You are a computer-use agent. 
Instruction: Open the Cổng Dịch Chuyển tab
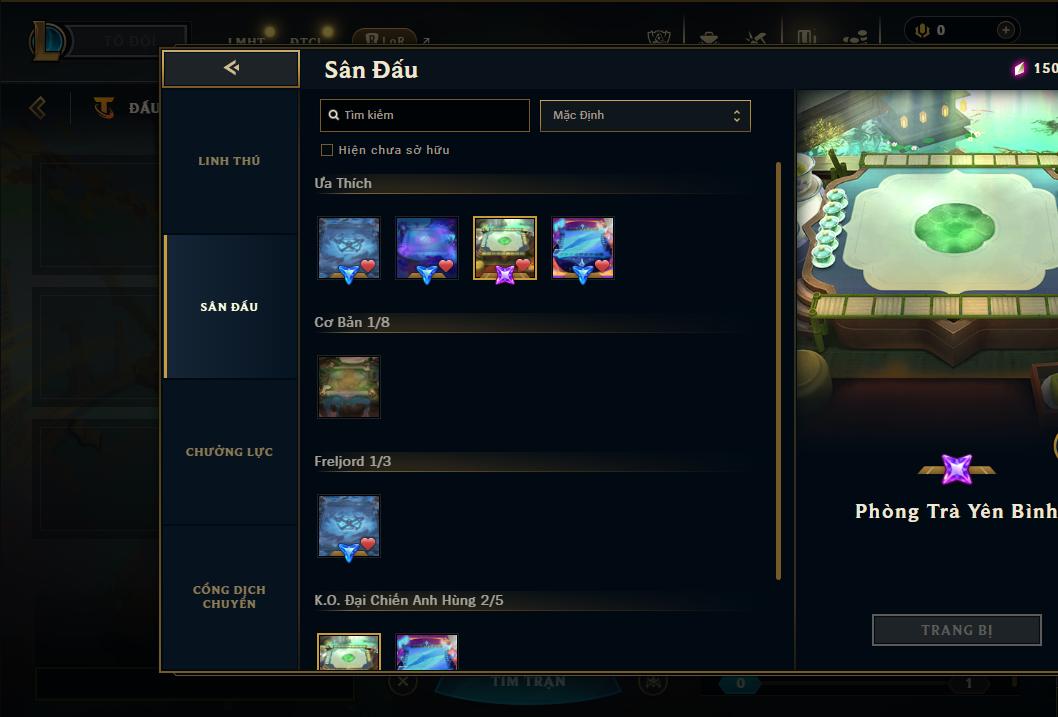pos(229,597)
